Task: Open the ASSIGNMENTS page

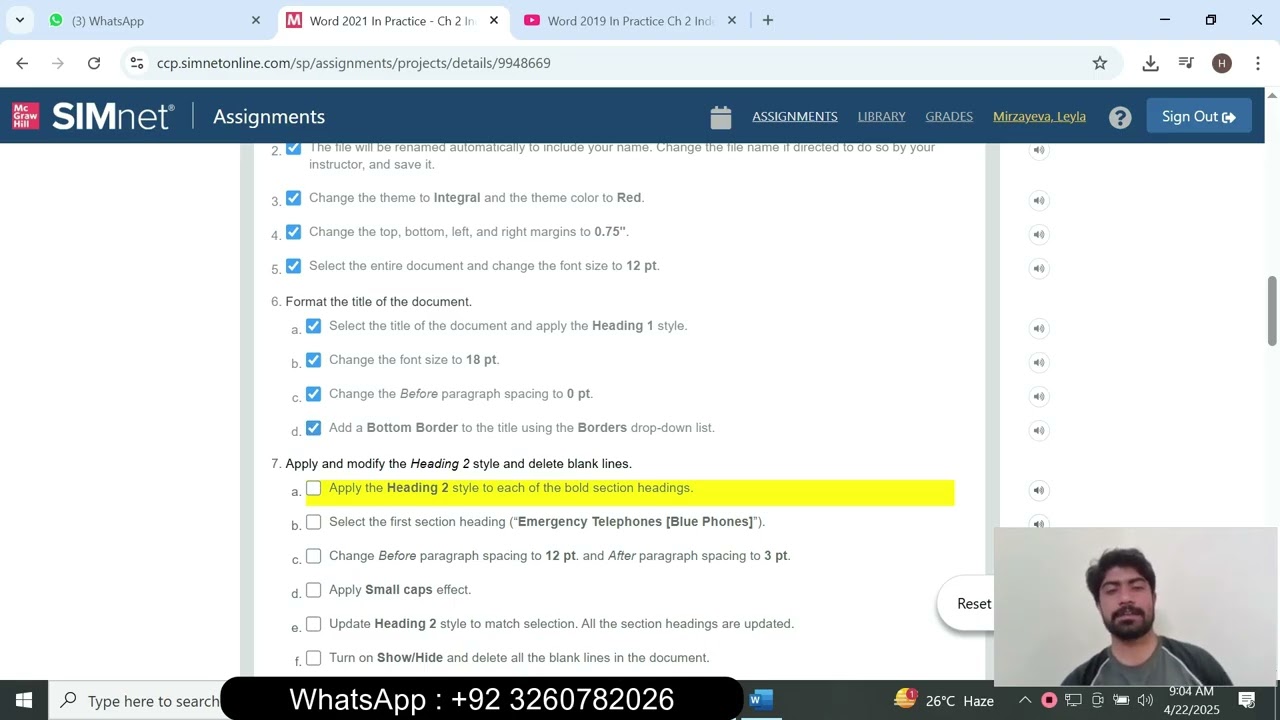Action: coord(795,117)
